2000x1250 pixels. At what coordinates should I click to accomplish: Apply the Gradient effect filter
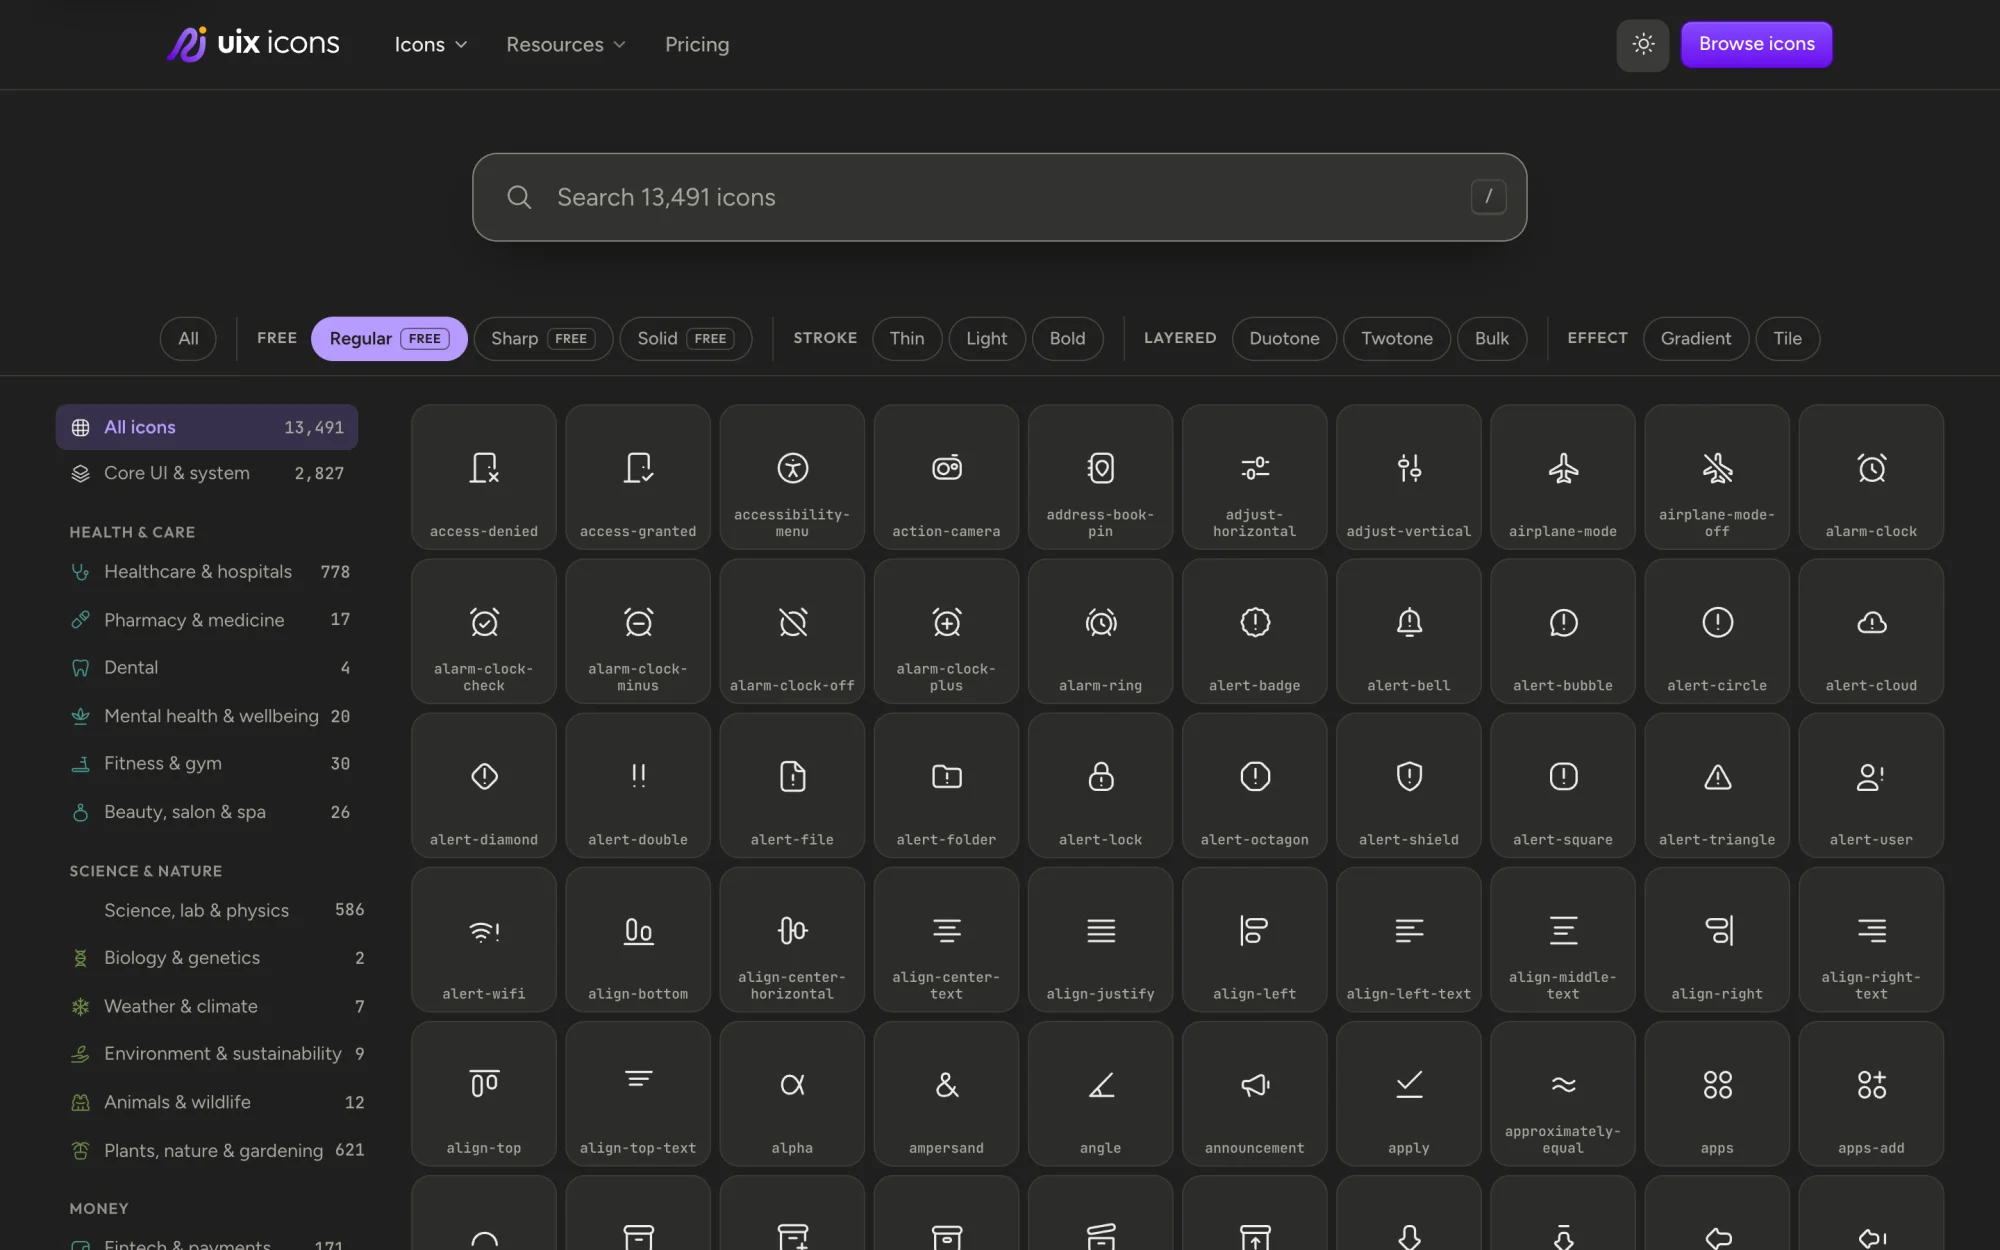click(x=1695, y=339)
